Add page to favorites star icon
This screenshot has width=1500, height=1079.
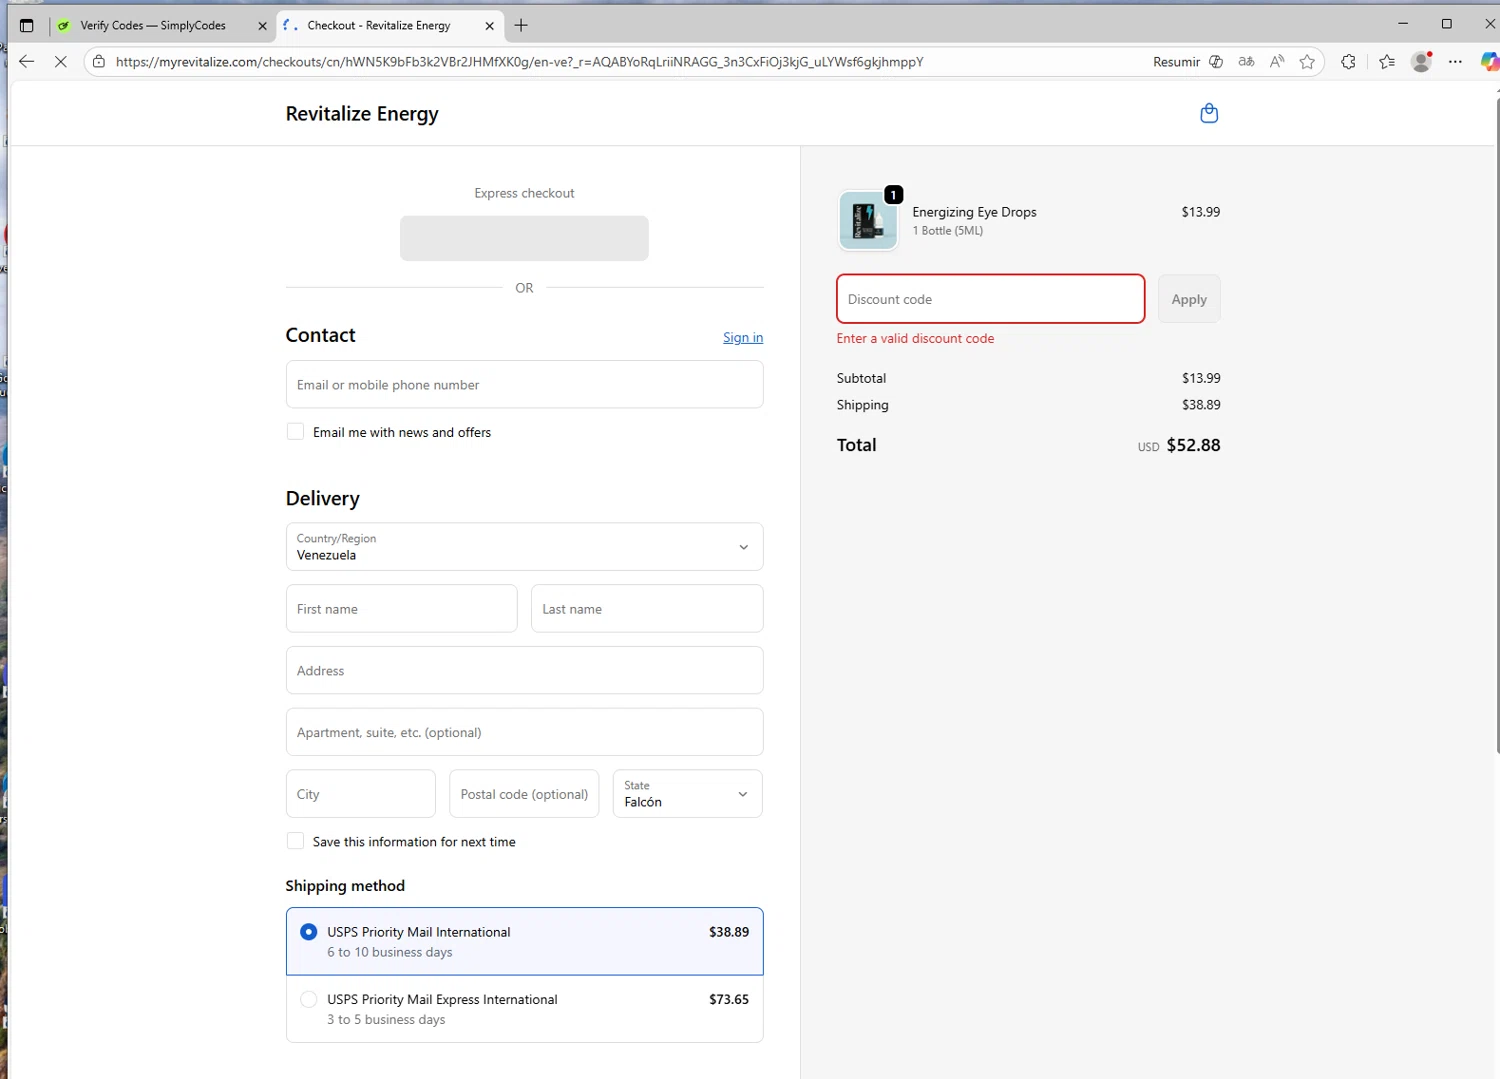[x=1307, y=61]
